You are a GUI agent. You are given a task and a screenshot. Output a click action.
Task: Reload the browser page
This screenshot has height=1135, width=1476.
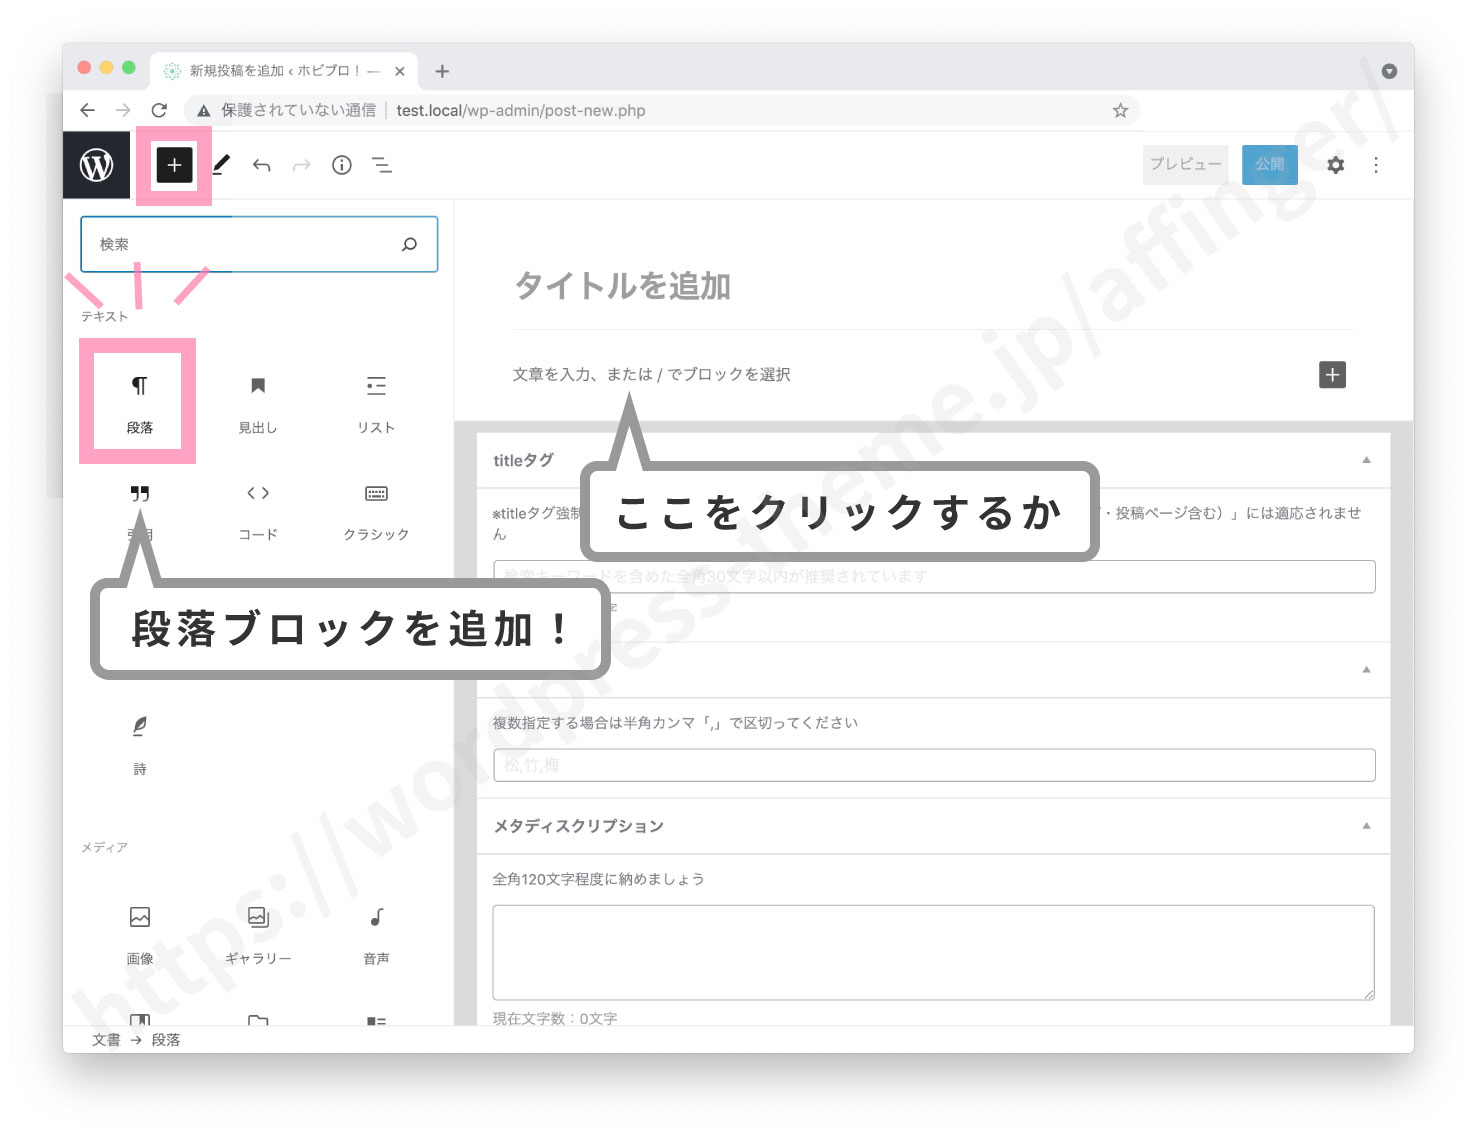click(159, 110)
